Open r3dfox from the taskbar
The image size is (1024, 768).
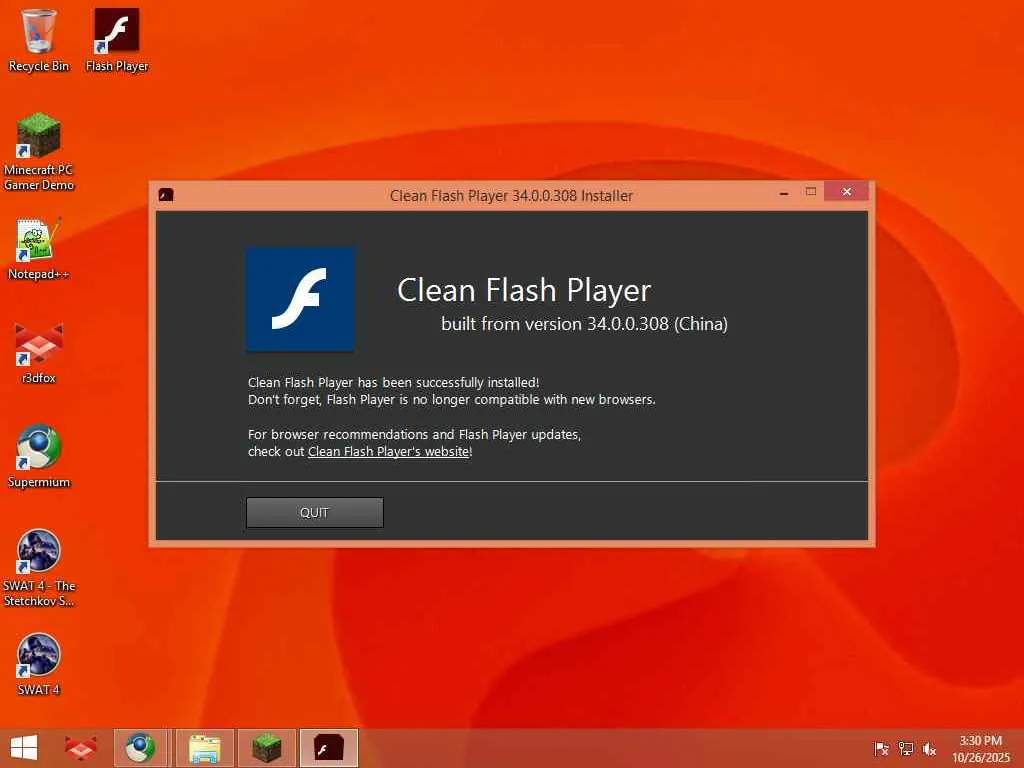[x=81, y=748]
